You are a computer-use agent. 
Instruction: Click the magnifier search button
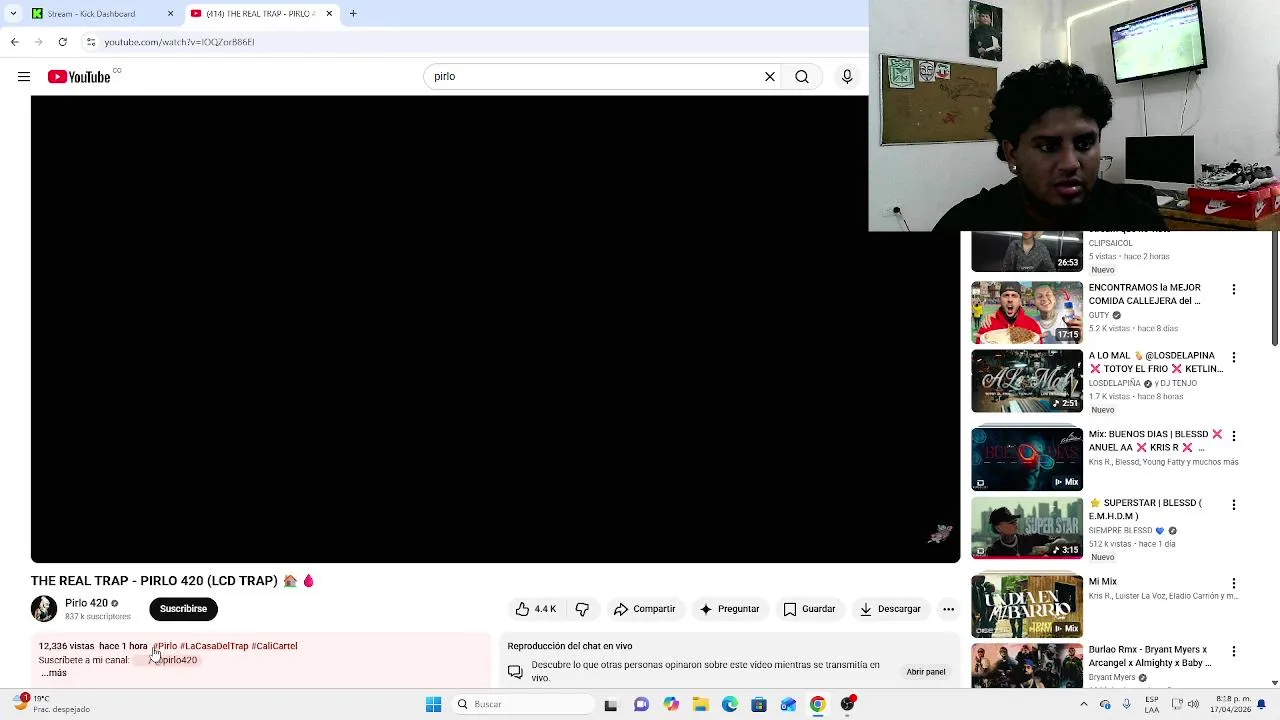click(x=802, y=77)
